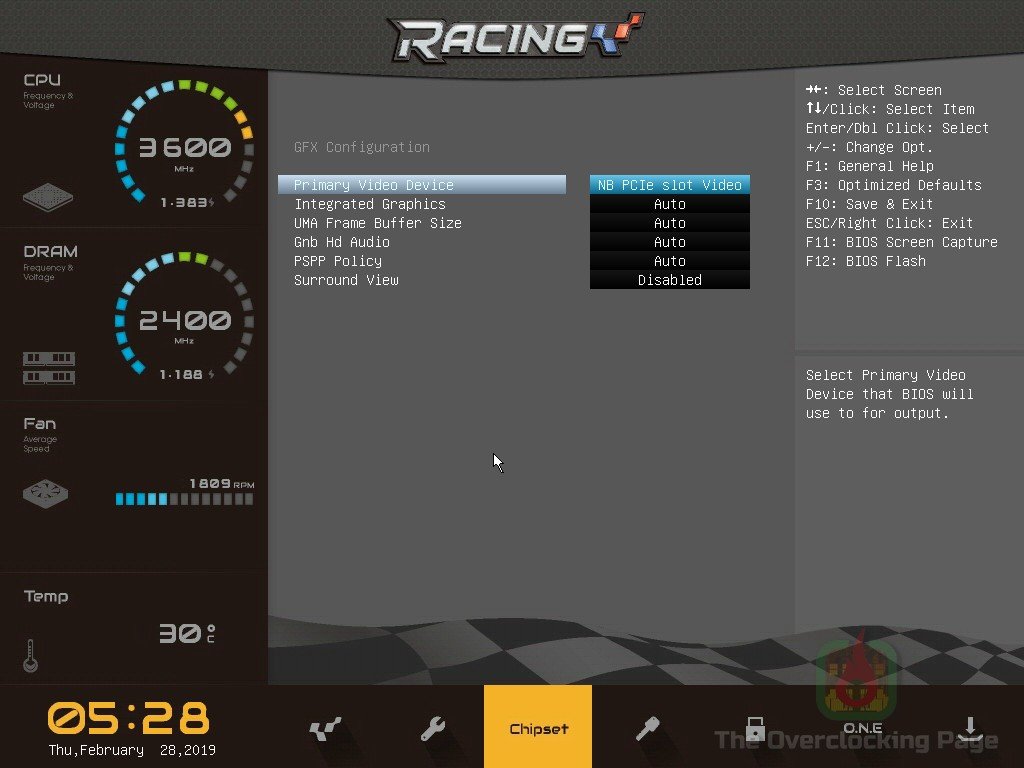Switch to the O.N.E tab
Image resolution: width=1024 pixels, height=768 pixels.
click(x=862, y=726)
